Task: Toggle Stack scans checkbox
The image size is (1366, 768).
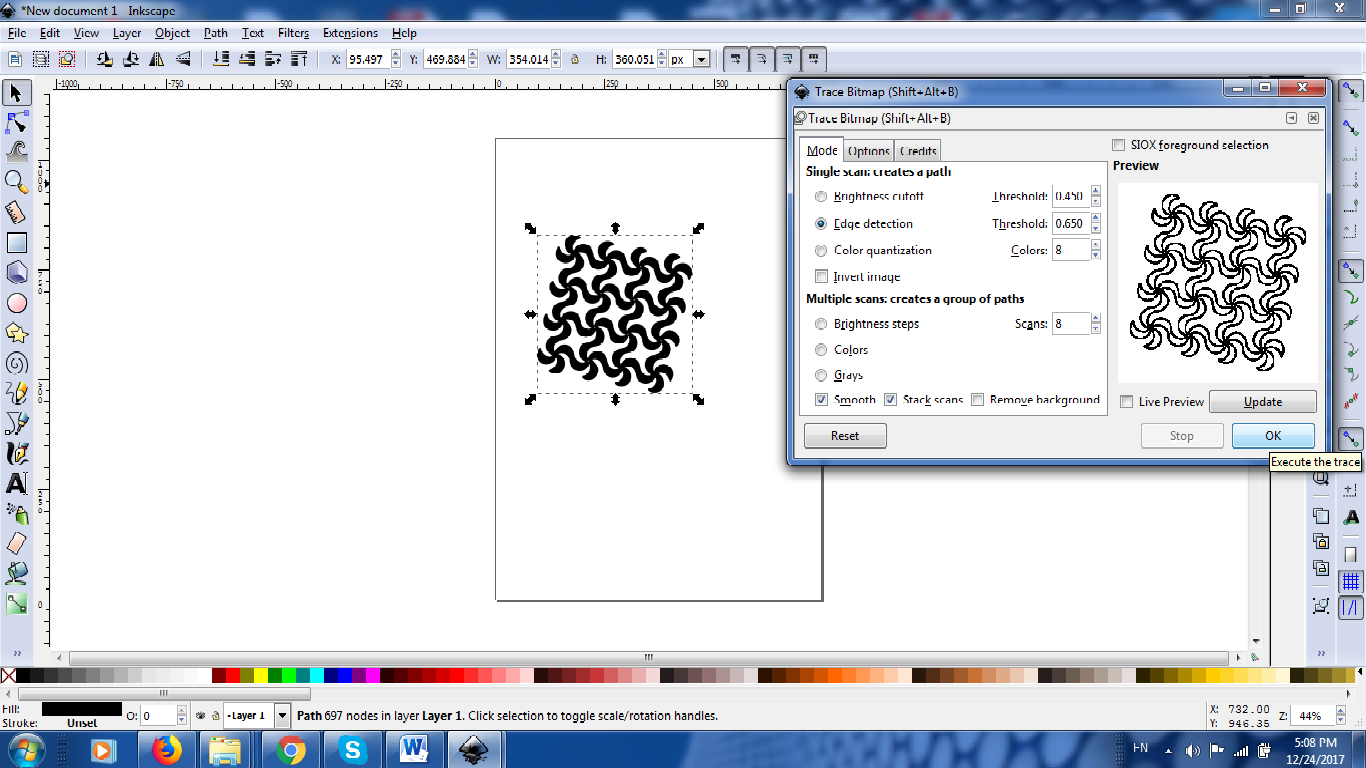Action: (890, 400)
